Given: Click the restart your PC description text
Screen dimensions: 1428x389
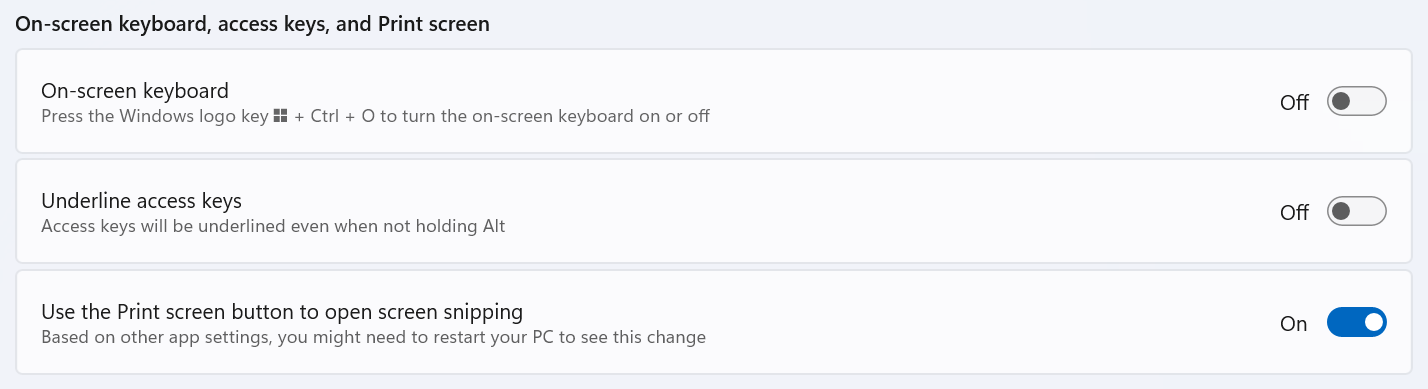Looking at the screenshot, I should (374, 337).
